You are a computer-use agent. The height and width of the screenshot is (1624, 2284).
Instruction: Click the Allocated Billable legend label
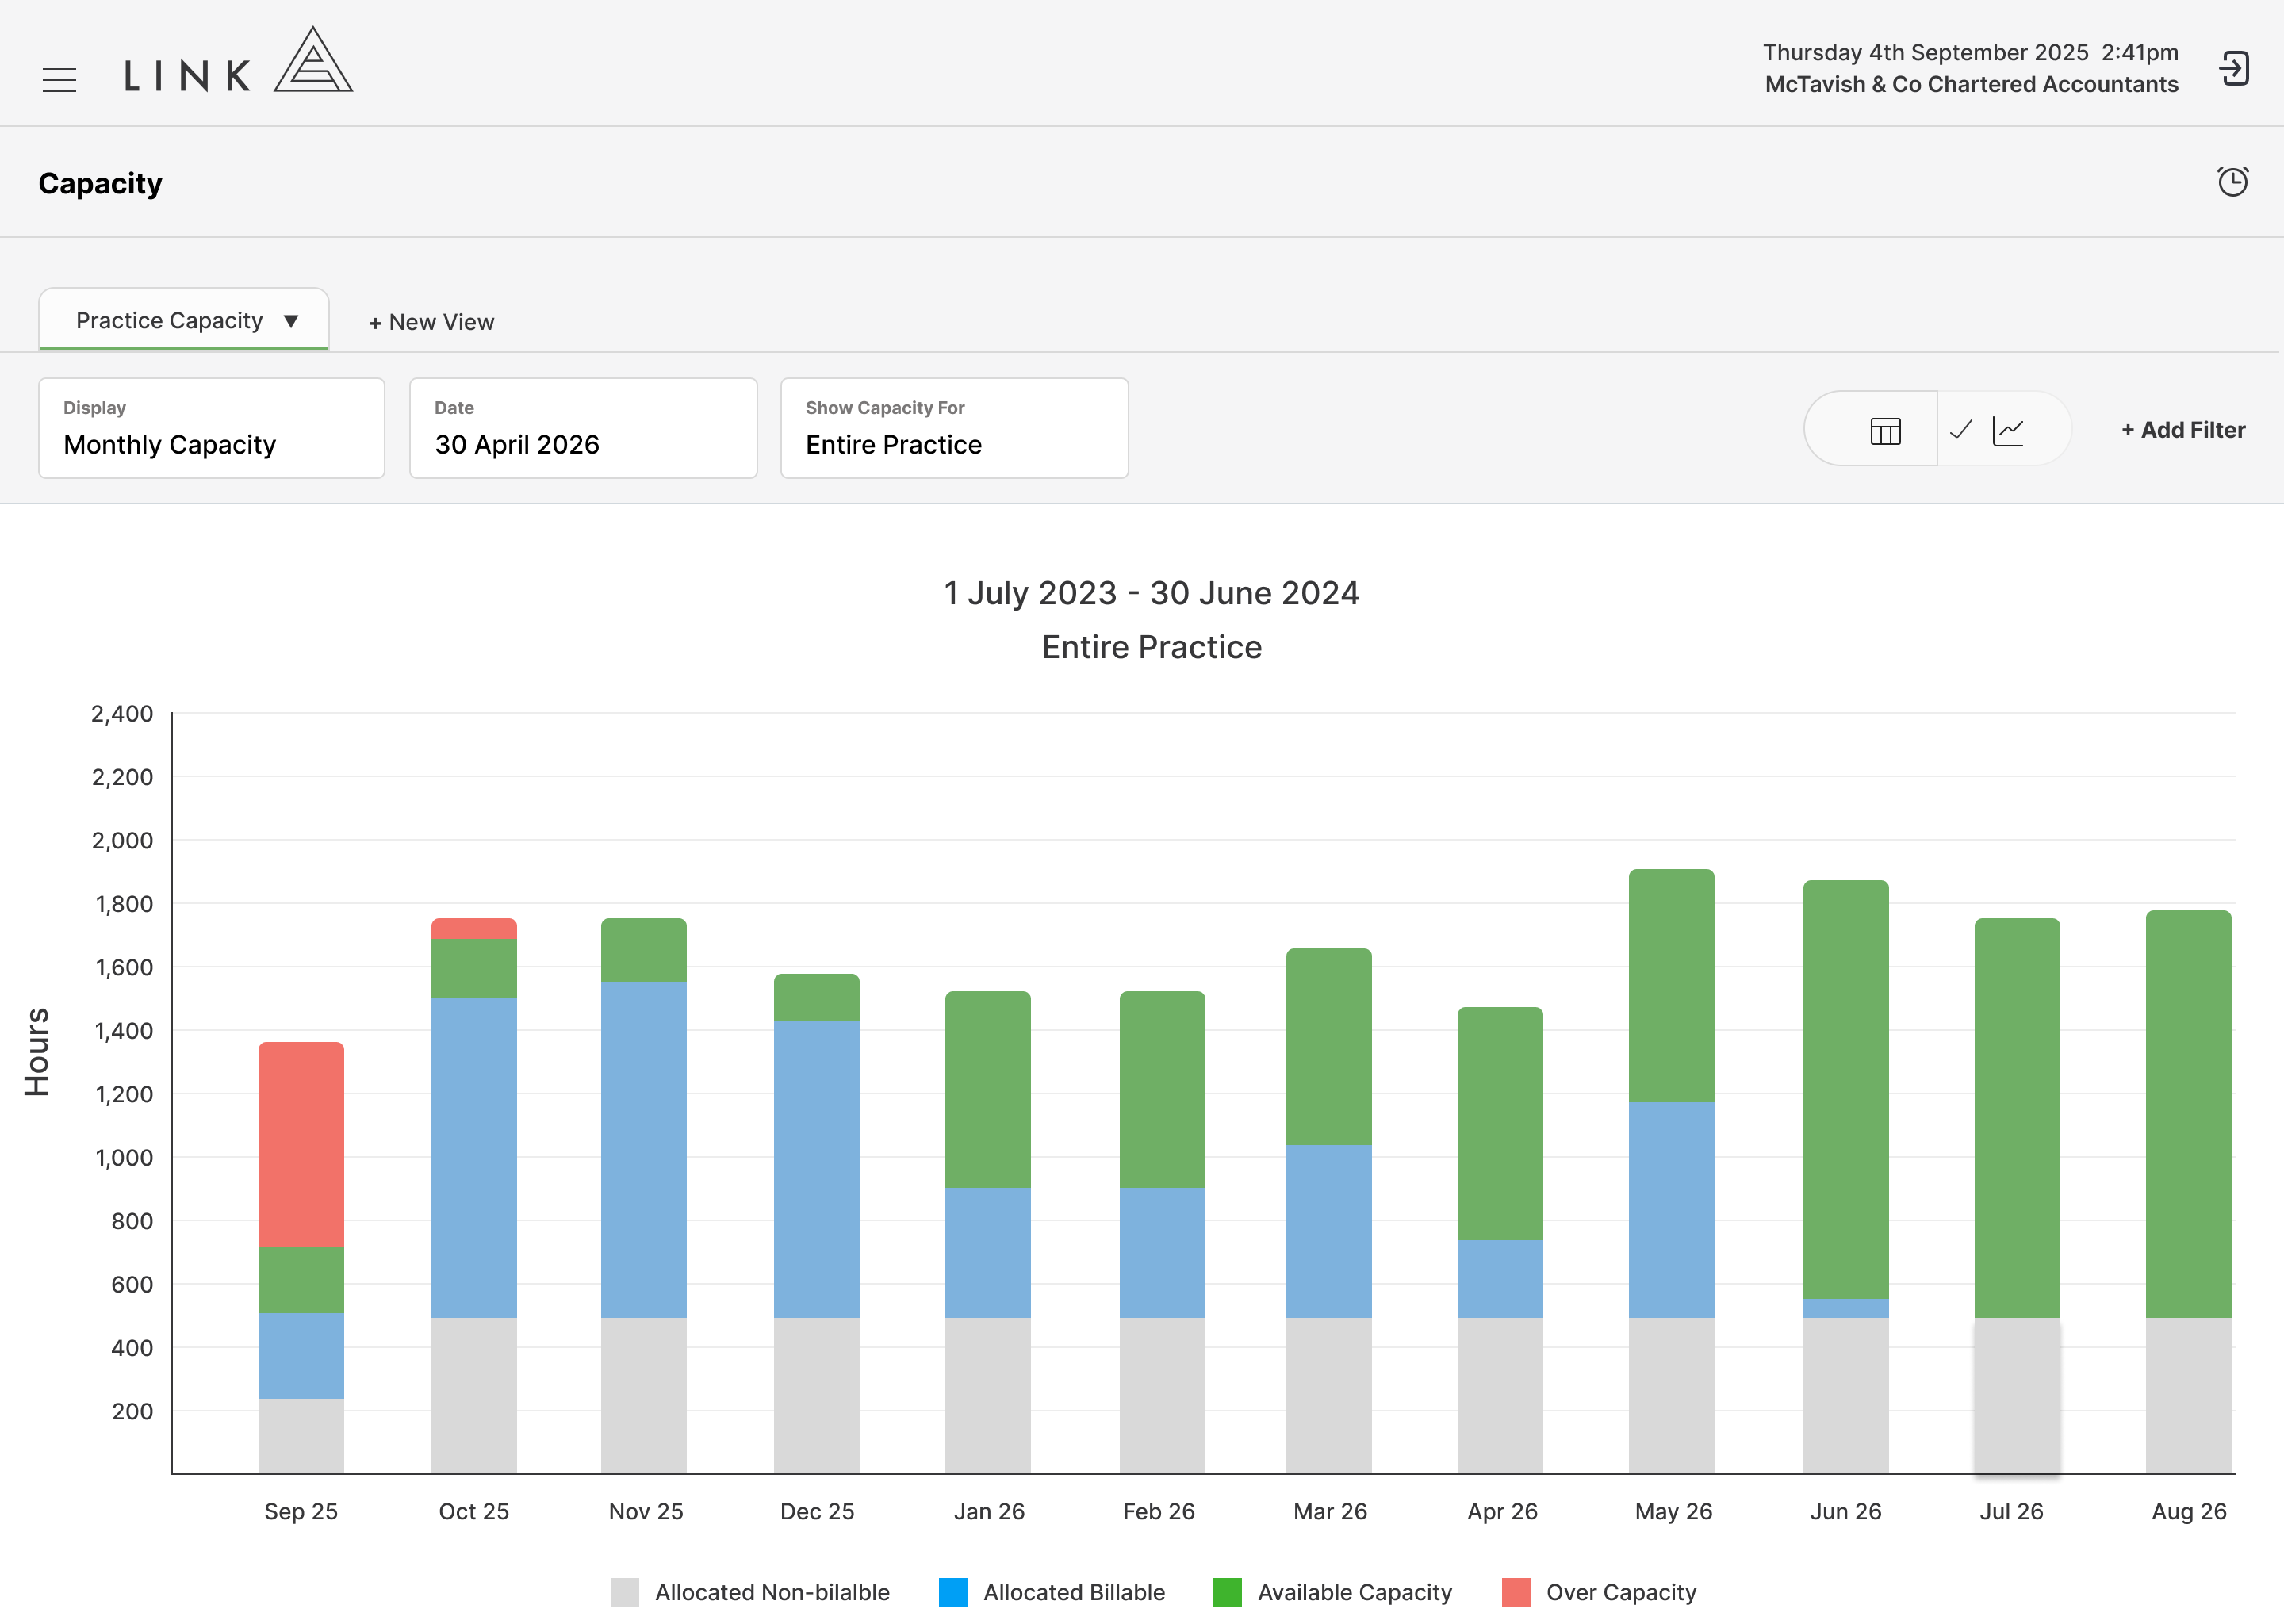click(1074, 1592)
